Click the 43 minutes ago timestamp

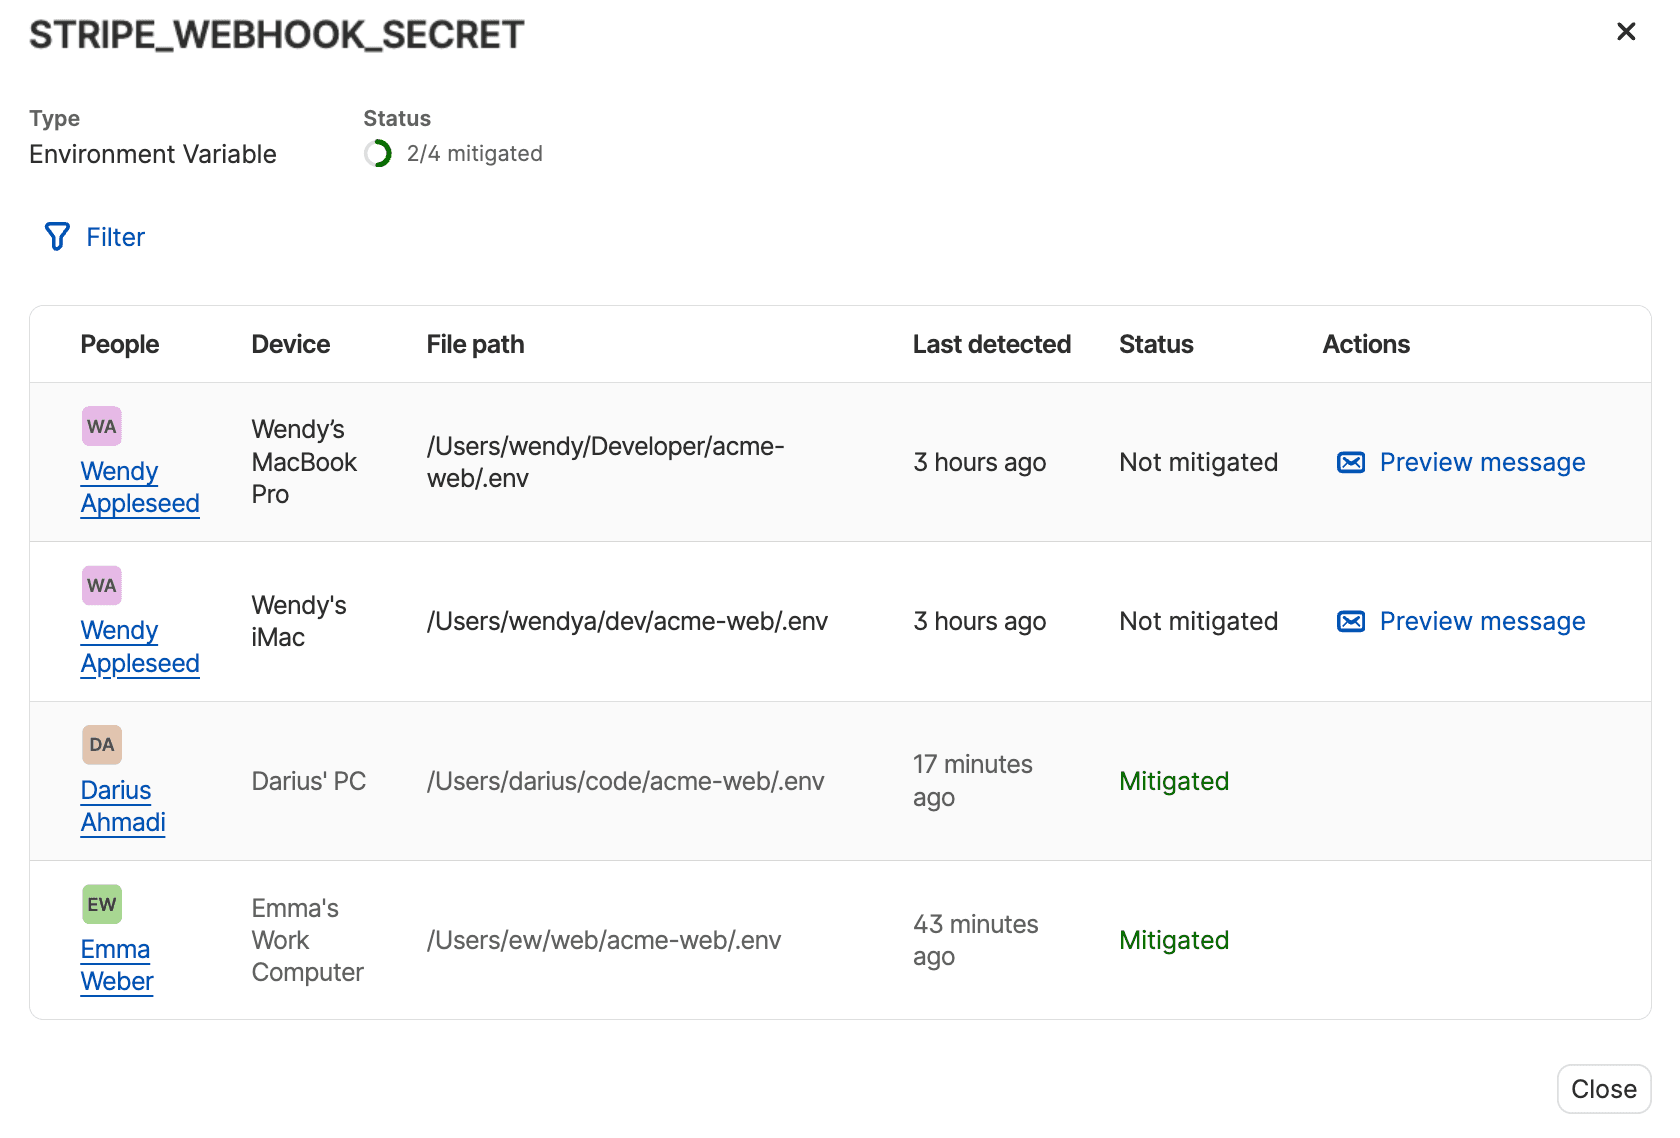click(976, 940)
